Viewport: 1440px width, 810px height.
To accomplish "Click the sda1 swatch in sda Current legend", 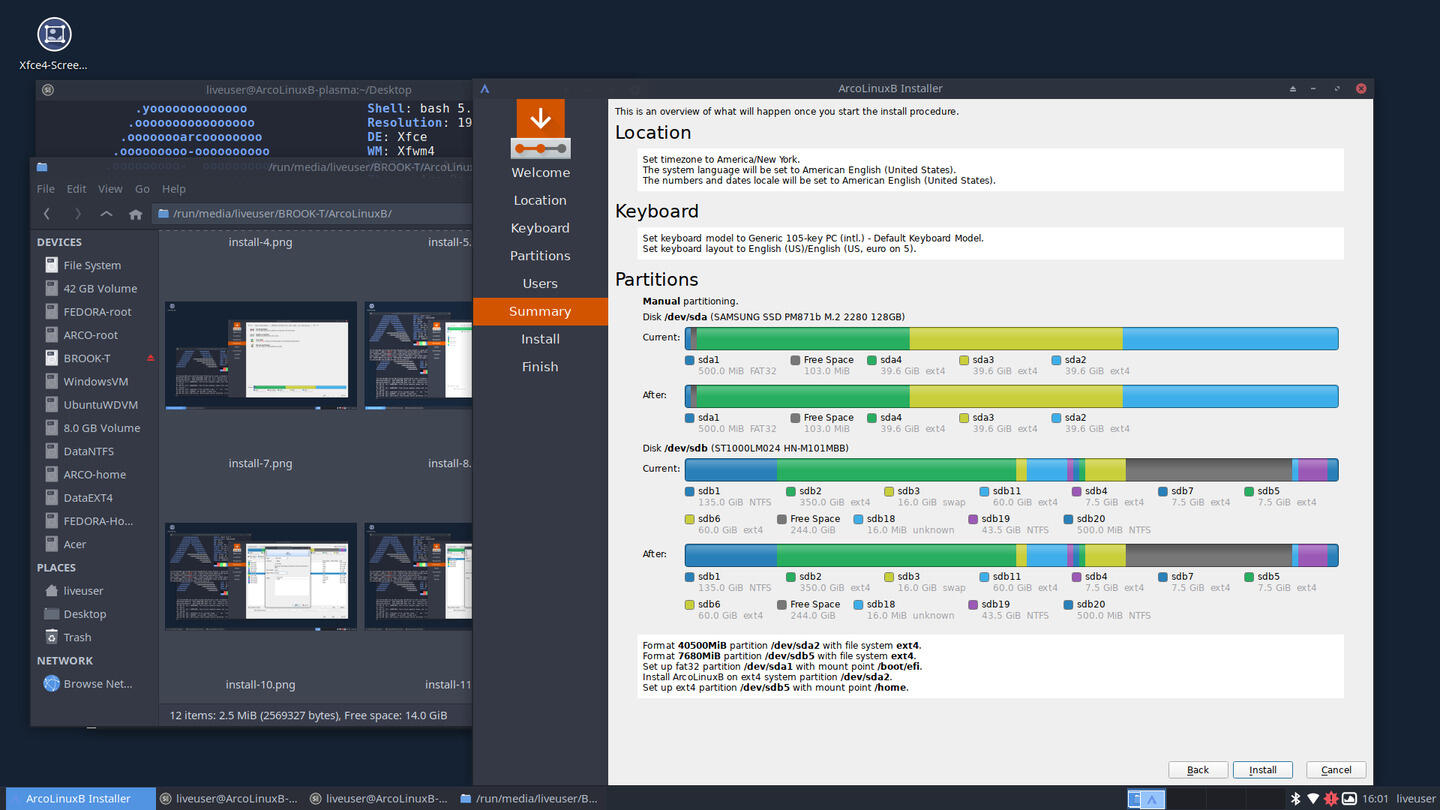I will [x=690, y=360].
